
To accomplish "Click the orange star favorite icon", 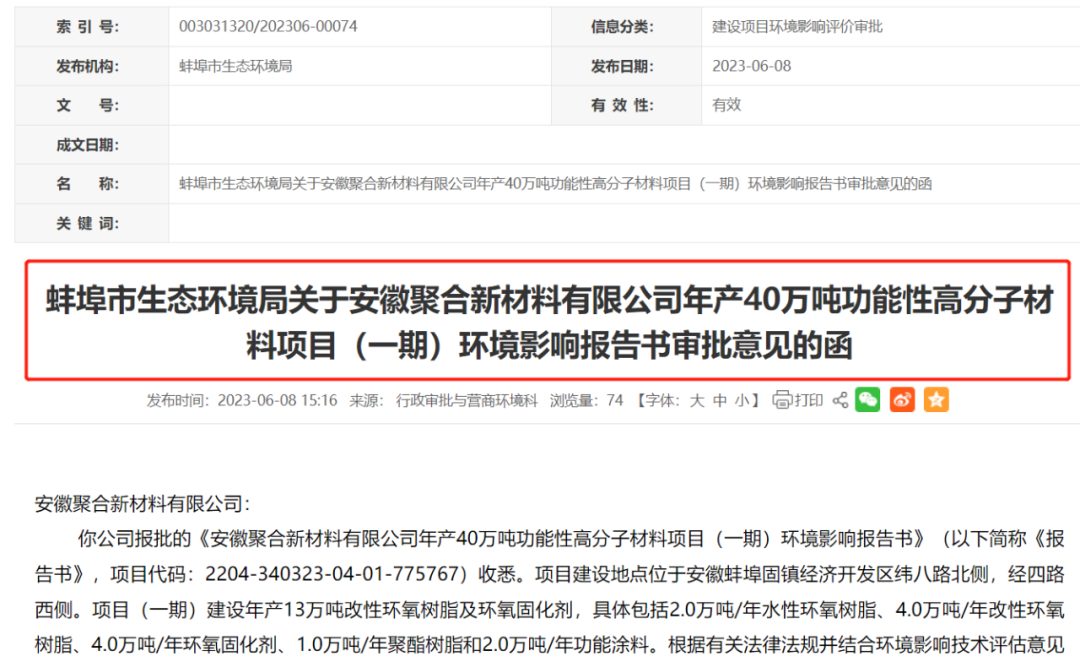I will (x=936, y=400).
